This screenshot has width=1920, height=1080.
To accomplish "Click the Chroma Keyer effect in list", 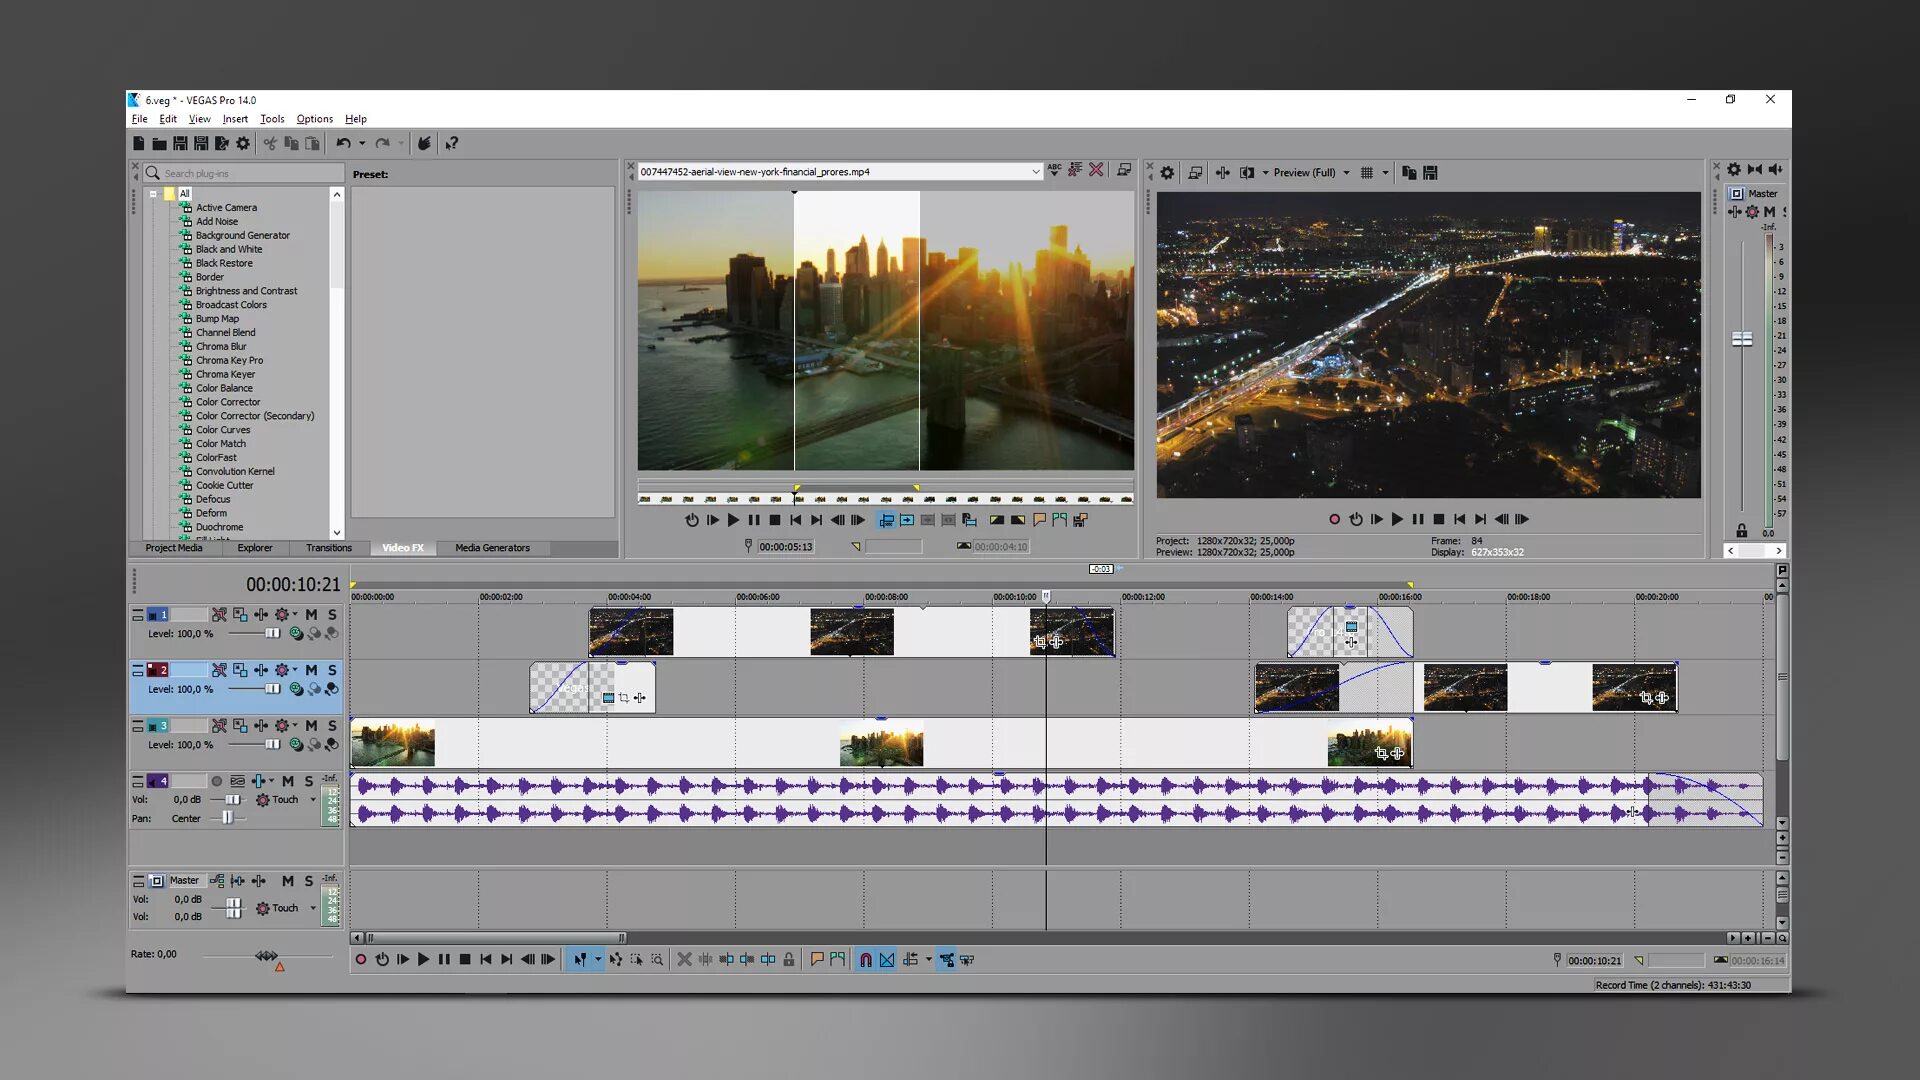I will click(225, 373).
